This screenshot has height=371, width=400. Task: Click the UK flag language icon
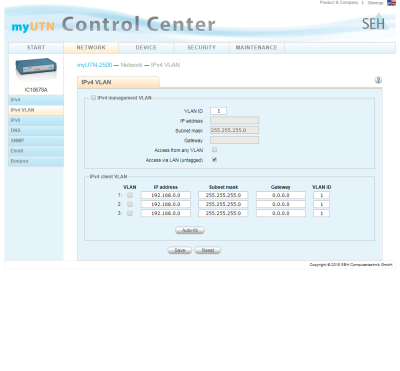(x=391, y=3)
